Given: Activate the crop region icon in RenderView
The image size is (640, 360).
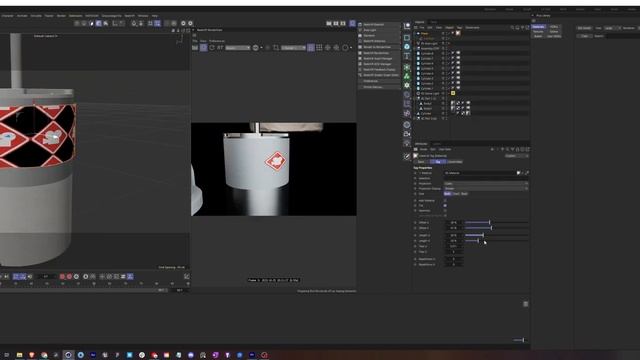Looking at the screenshot, I should point(276,48).
